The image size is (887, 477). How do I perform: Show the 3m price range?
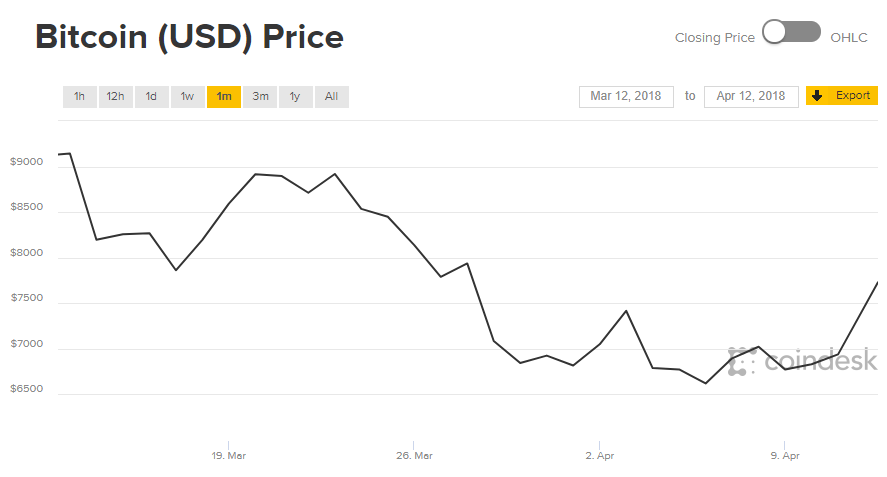260,97
